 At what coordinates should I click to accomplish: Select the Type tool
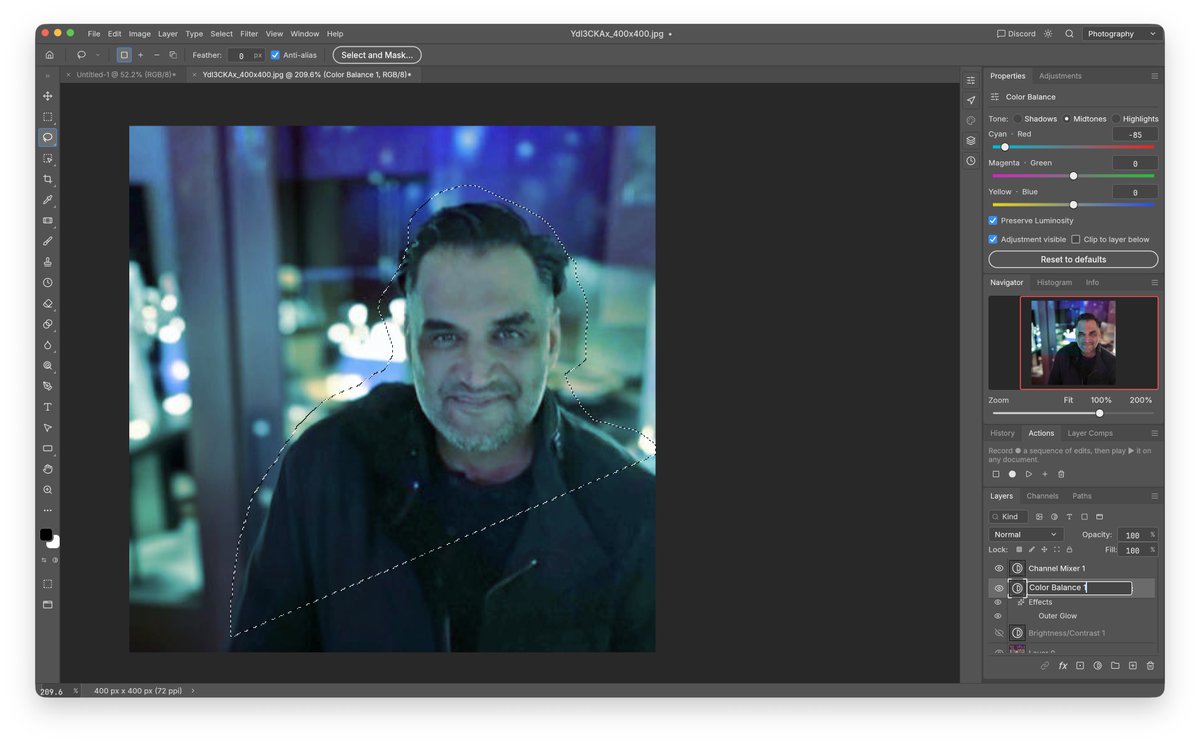tap(47, 407)
